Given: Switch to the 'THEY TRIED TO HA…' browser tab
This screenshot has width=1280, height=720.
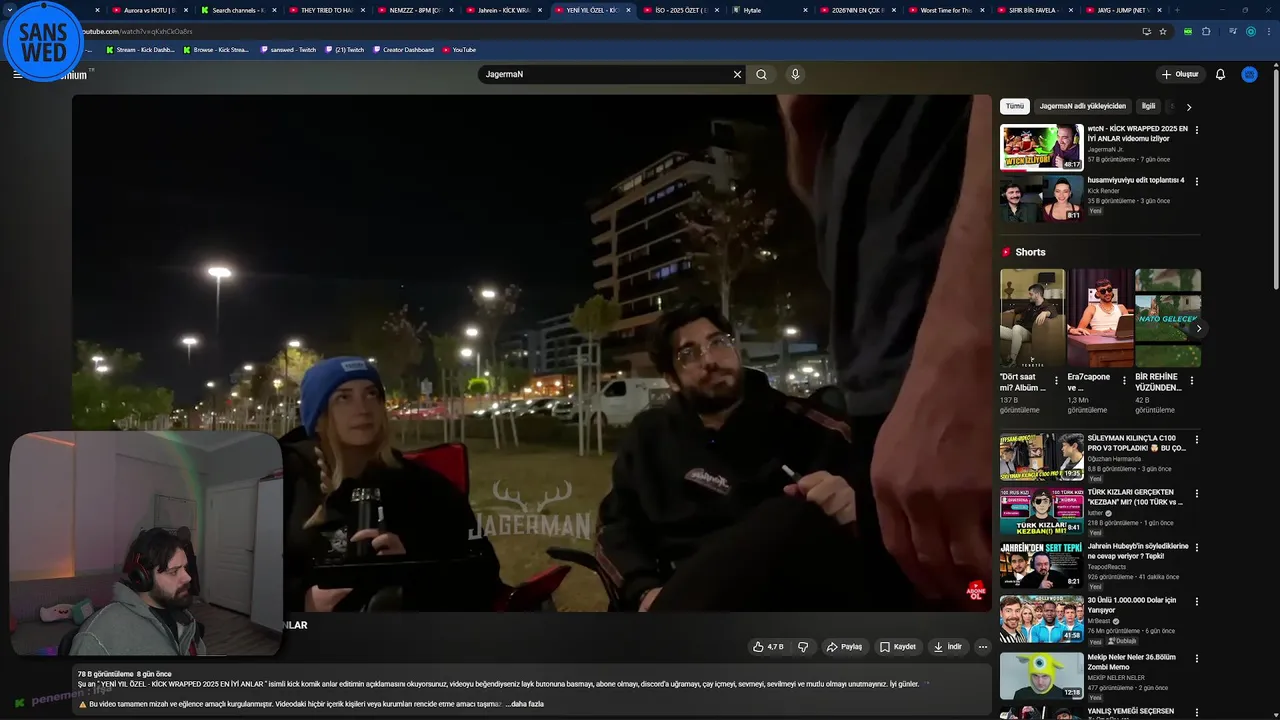Looking at the screenshot, I should 326,10.
